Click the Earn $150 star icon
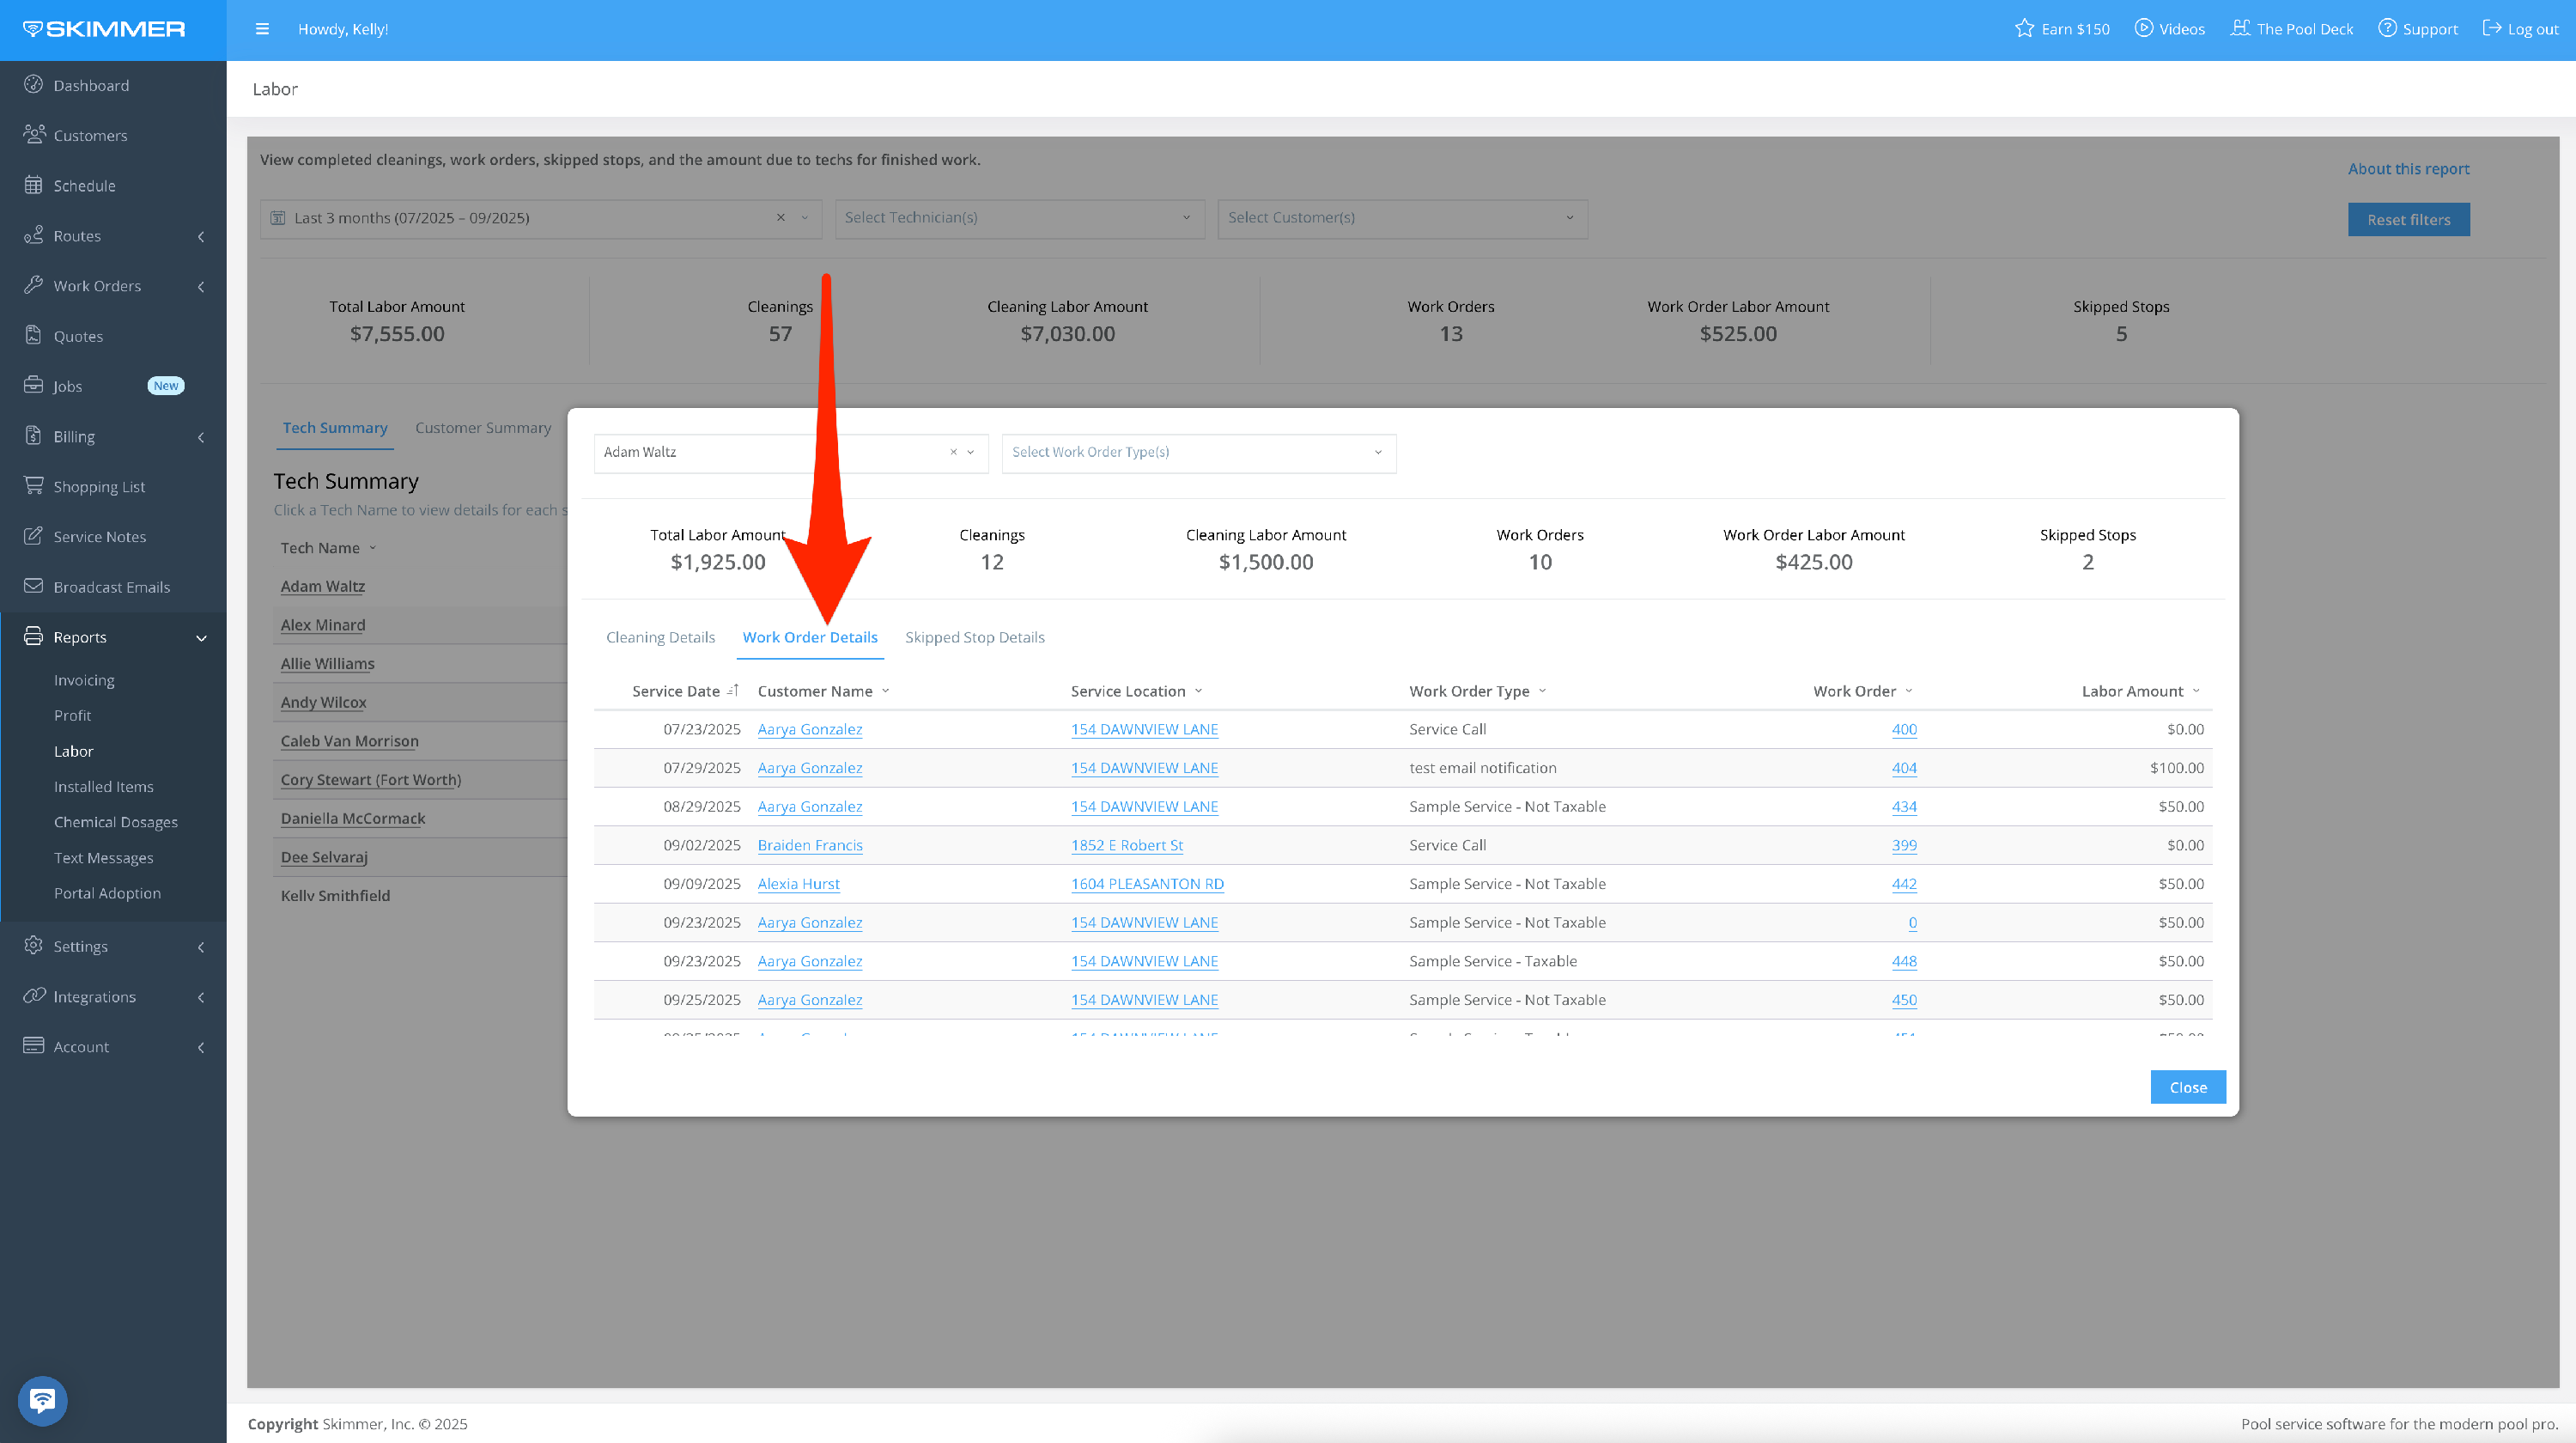This screenshot has width=2576, height=1443. pos(2024,29)
